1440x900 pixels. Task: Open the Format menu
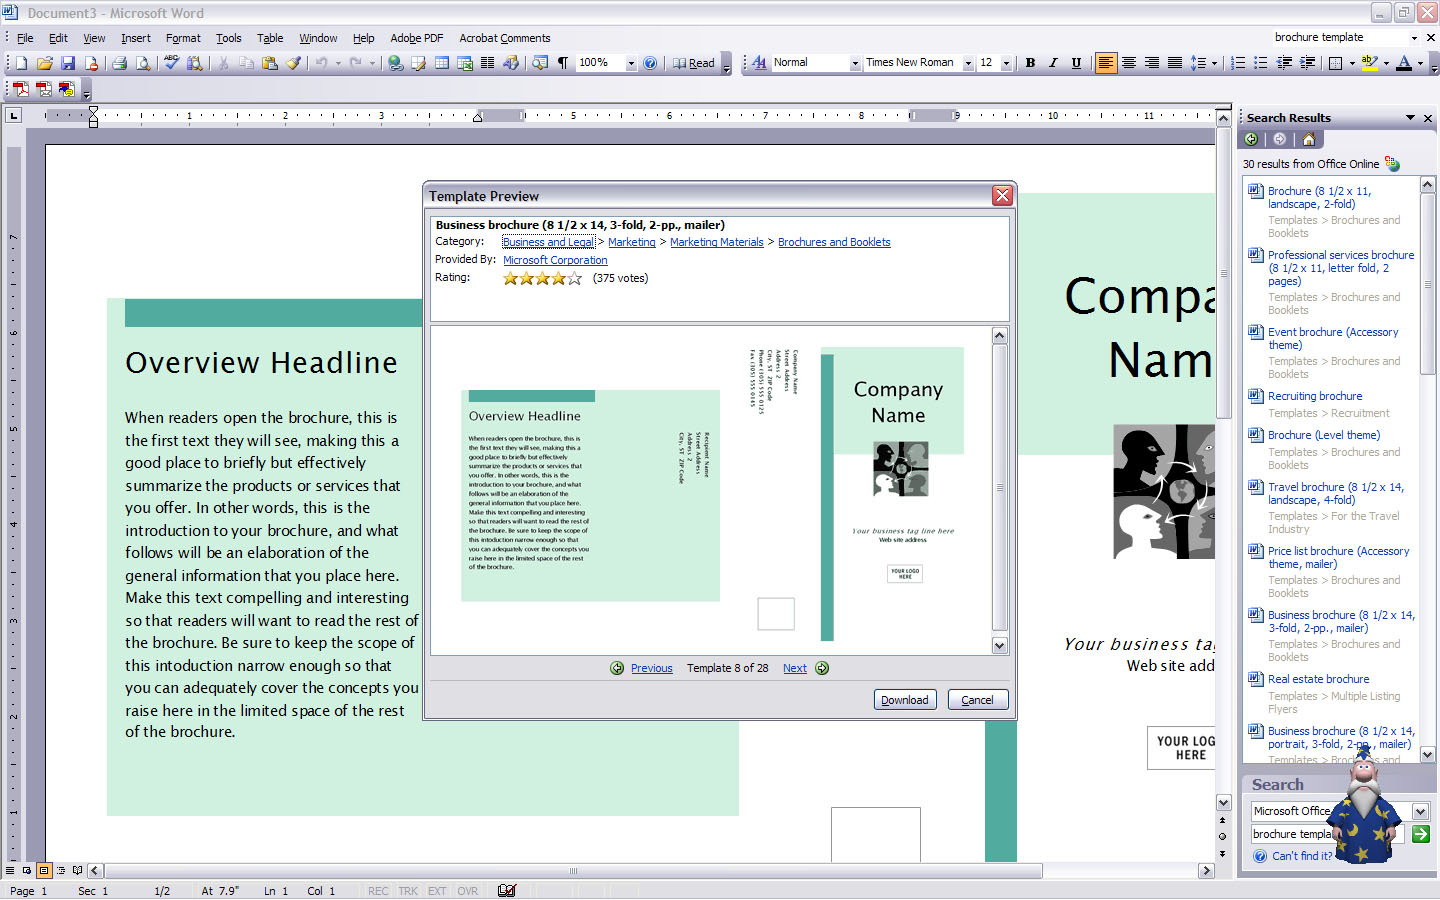pyautogui.click(x=183, y=38)
